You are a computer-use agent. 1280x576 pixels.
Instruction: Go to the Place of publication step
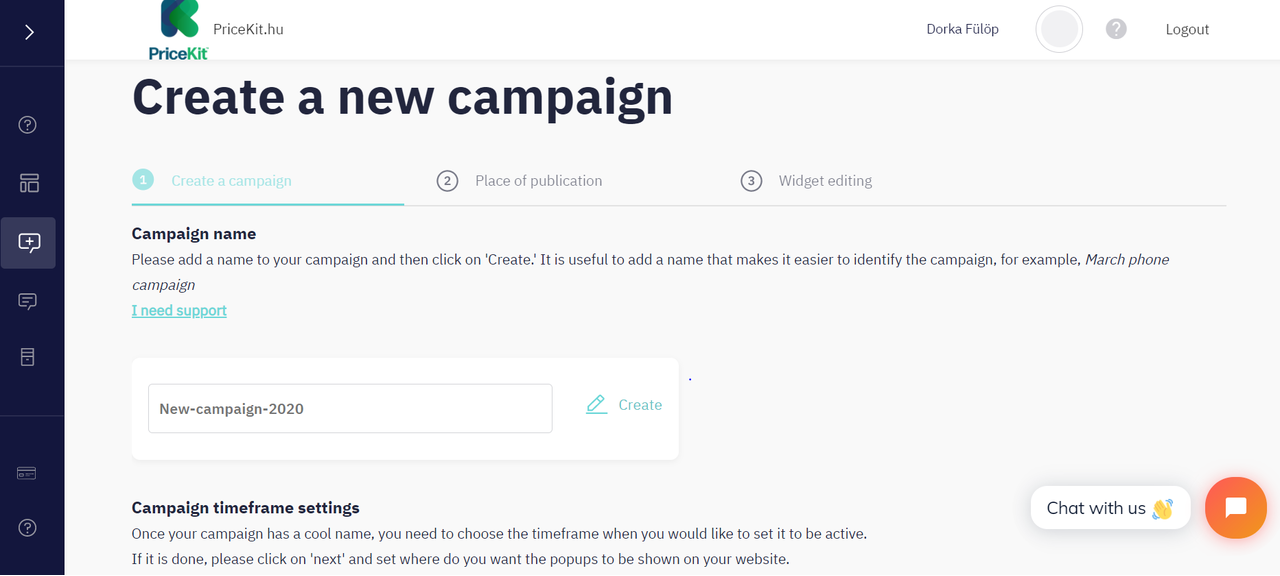(x=538, y=181)
